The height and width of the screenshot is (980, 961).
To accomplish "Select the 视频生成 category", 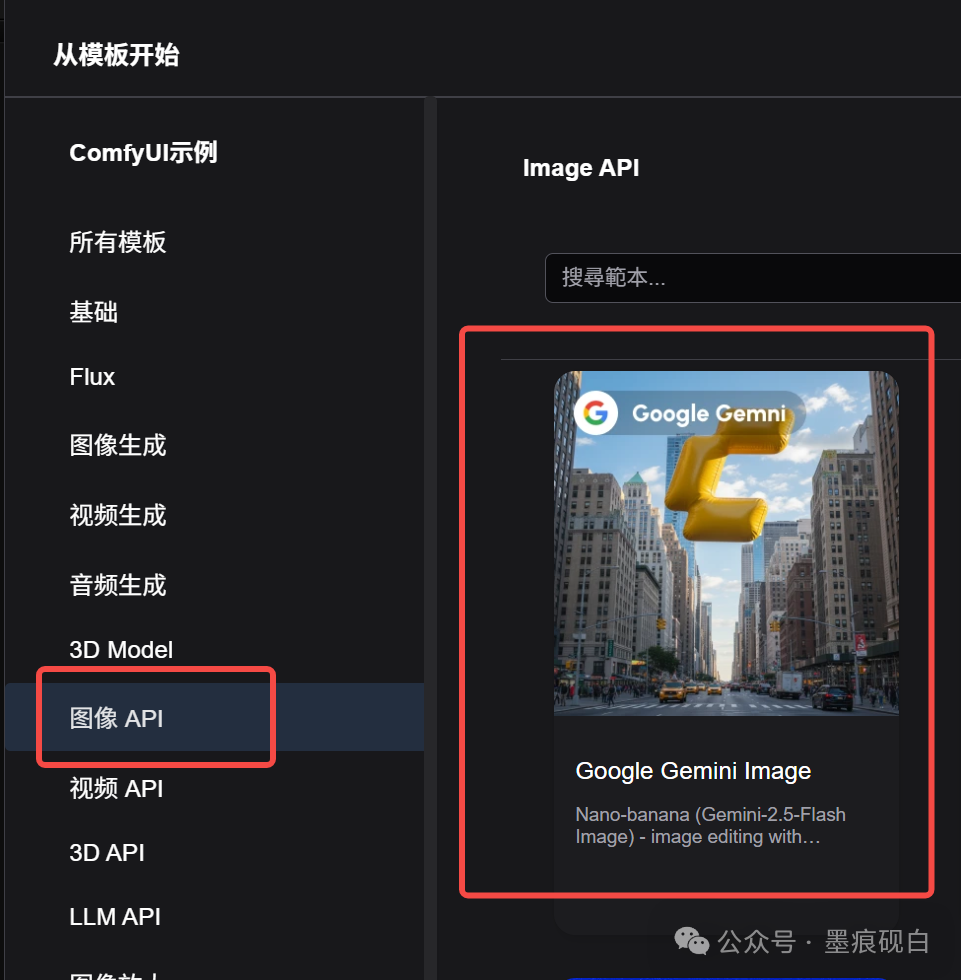I will (117, 516).
